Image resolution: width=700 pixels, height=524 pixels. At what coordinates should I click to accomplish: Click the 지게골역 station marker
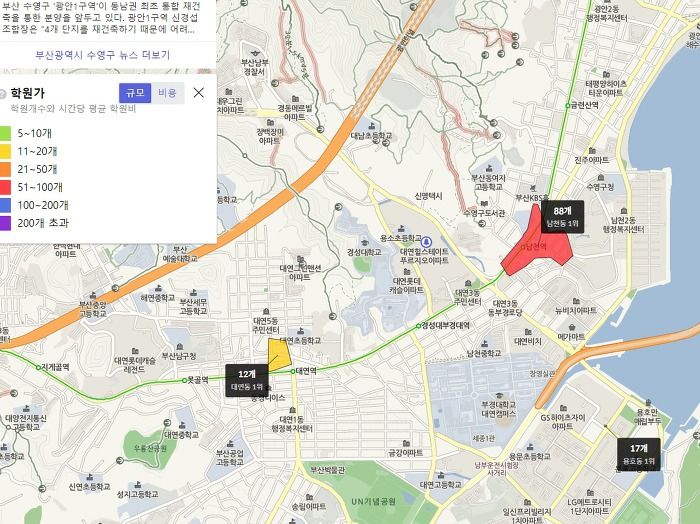[x=38, y=368]
